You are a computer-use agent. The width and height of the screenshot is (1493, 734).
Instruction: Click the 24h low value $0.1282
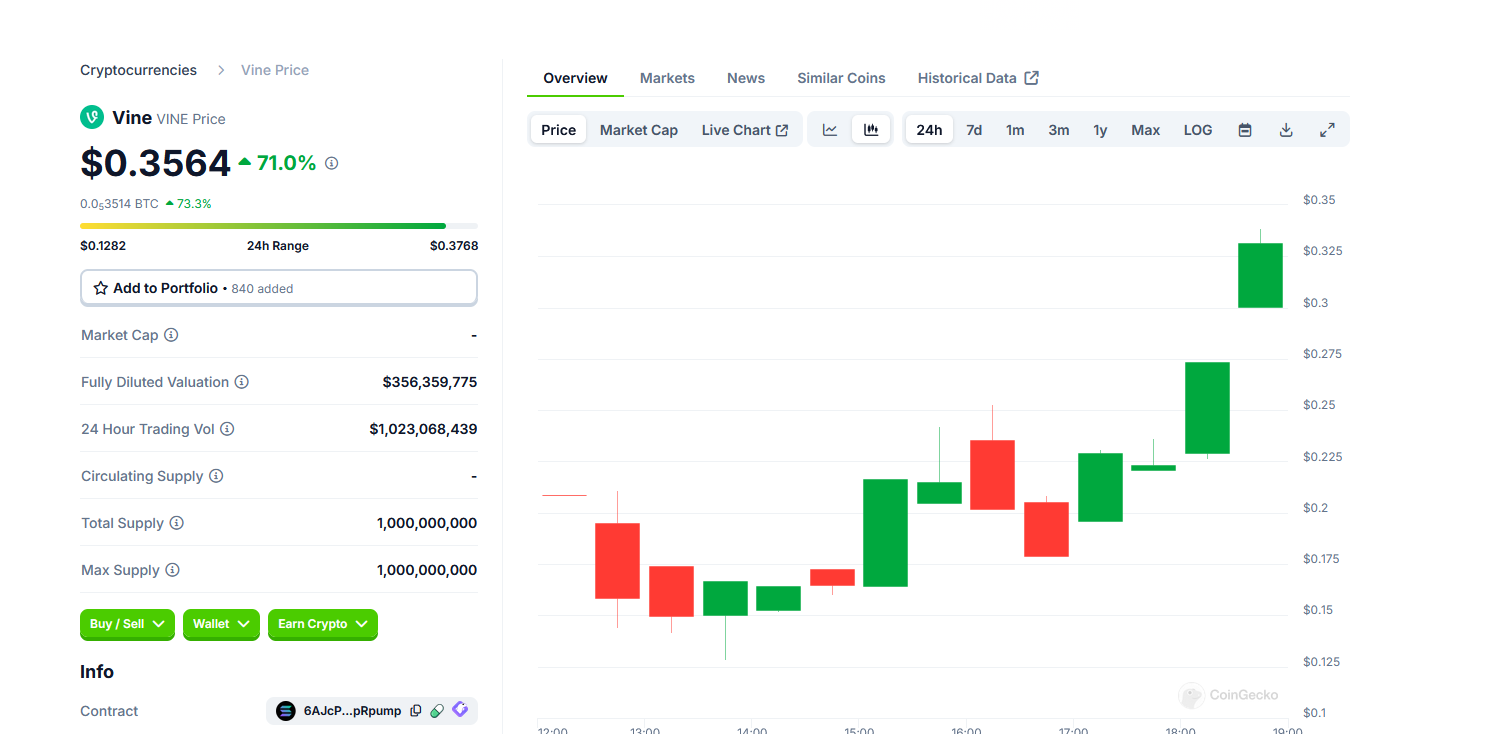tap(103, 246)
